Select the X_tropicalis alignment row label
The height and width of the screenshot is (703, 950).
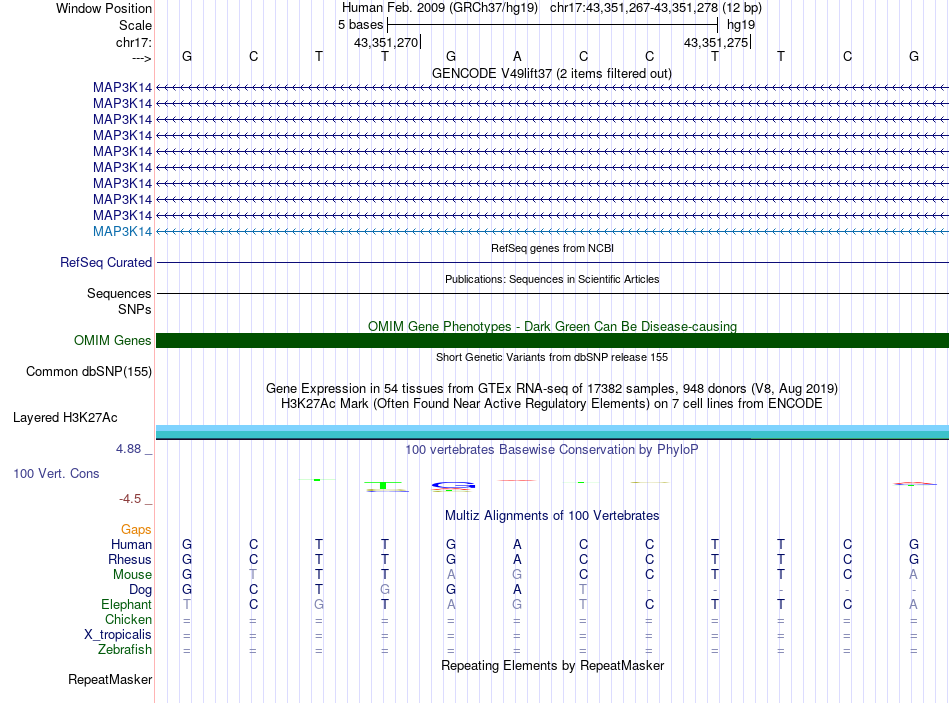pyautogui.click(x=118, y=635)
